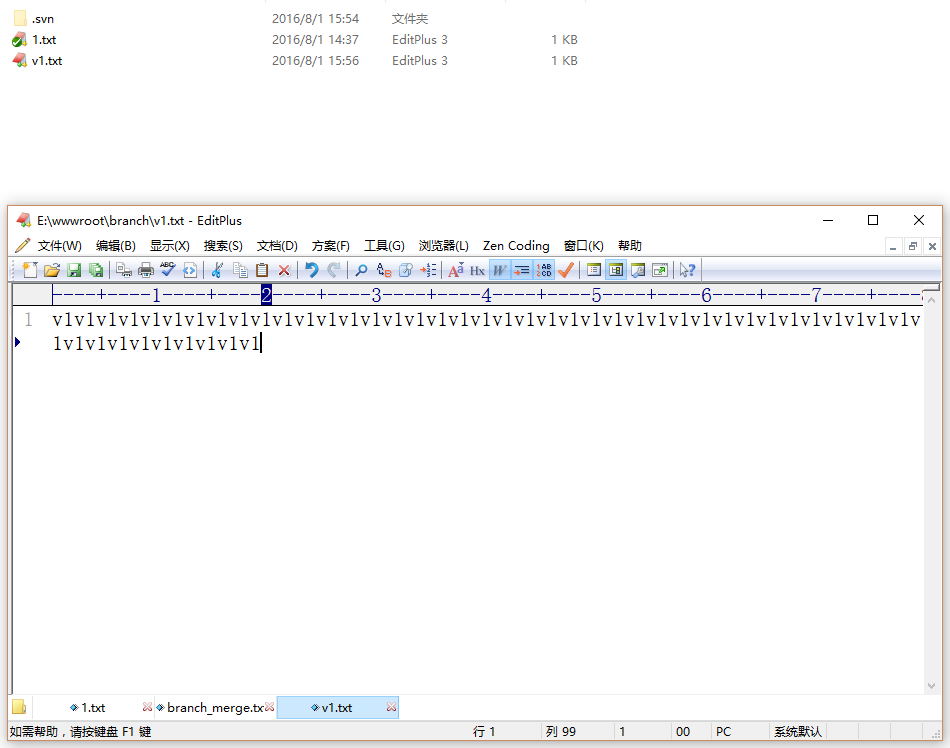Image resolution: width=950 pixels, height=748 pixels.
Task: Click the New document toolbar icon
Action: point(29,270)
